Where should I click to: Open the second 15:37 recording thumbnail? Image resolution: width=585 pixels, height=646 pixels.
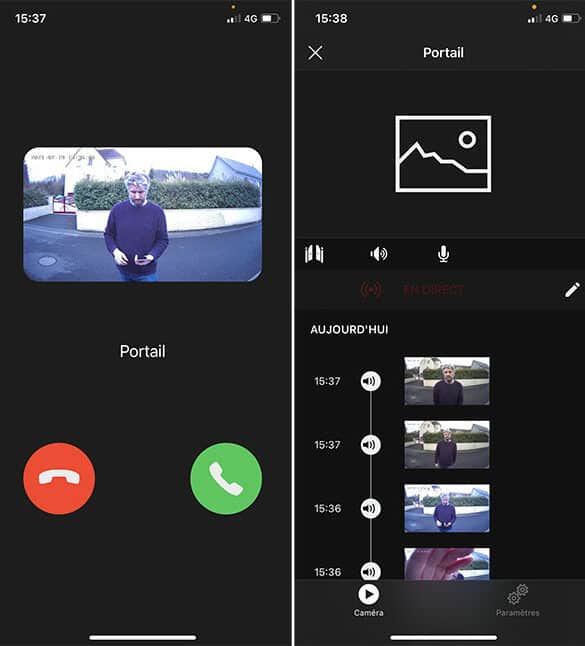447,445
